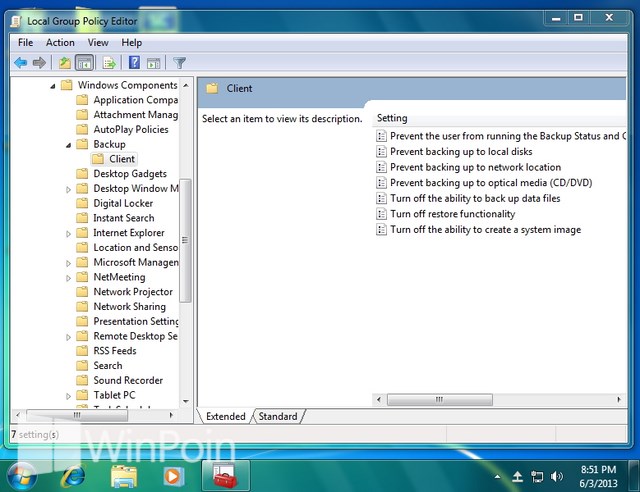This screenshot has width=640, height=492.
Task: Open Windows Media Player from the taskbar
Action: click(x=173, y=476)
